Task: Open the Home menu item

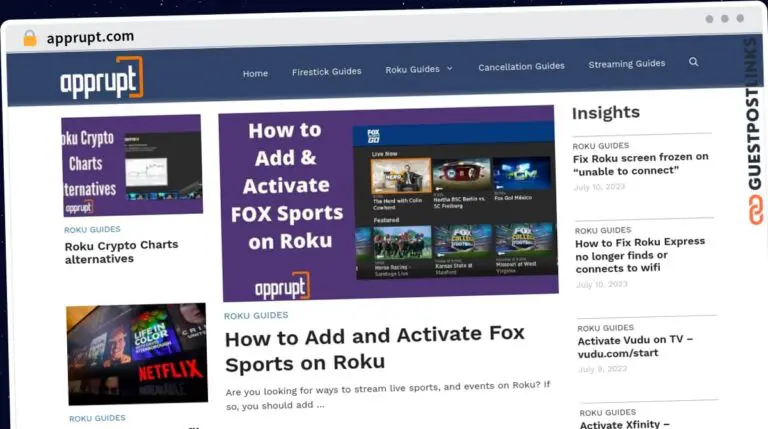Action: [255, 73]
